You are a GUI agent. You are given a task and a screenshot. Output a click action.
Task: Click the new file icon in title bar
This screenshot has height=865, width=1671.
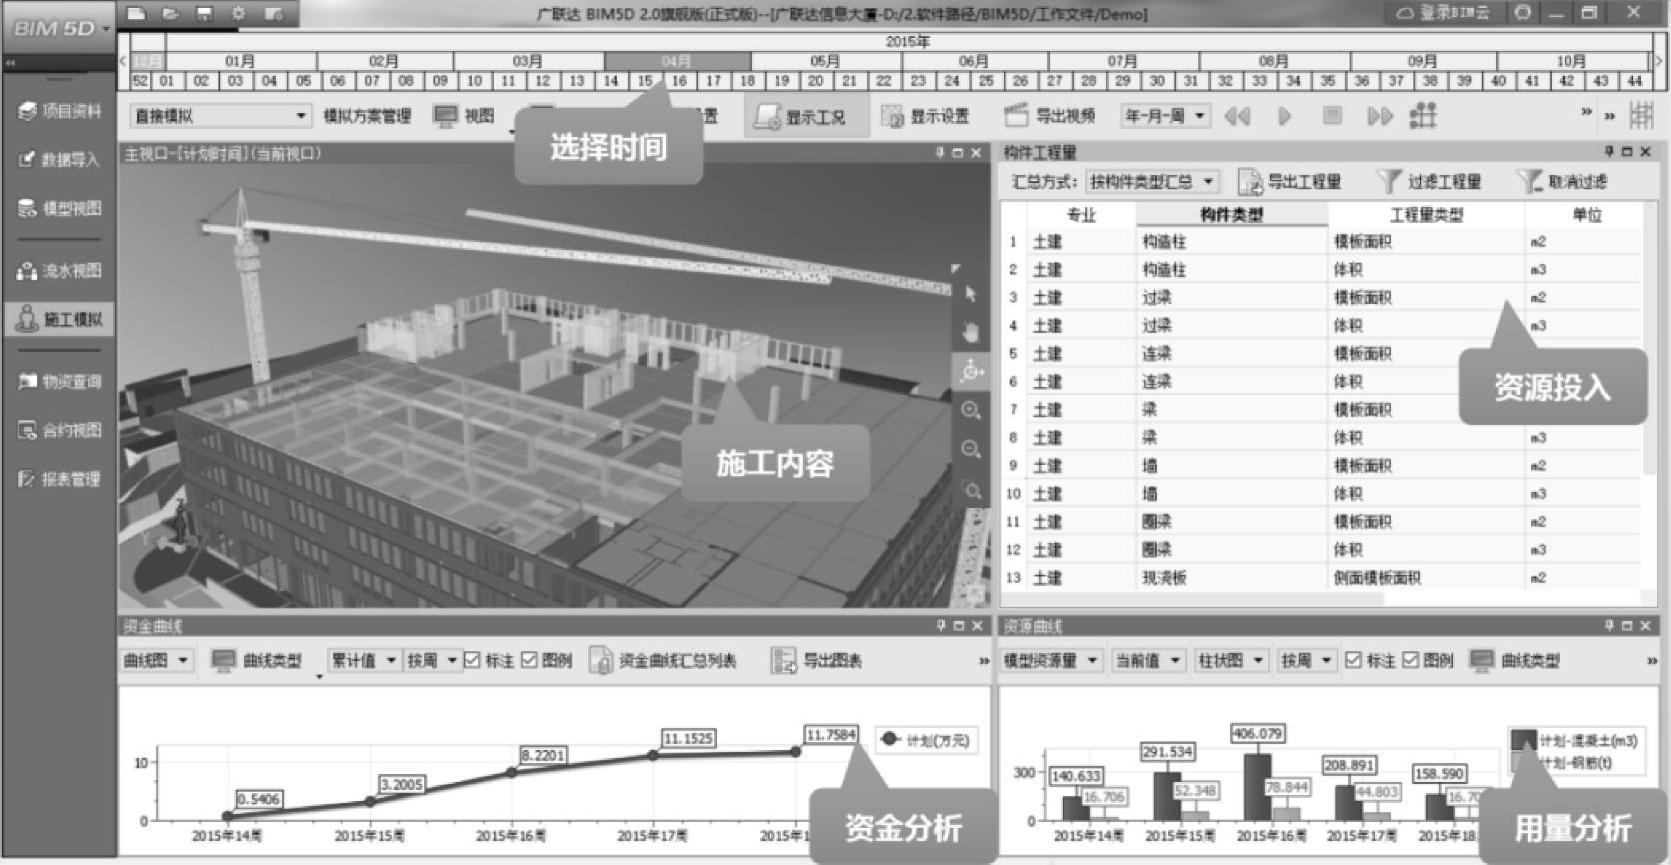(136, 14)
